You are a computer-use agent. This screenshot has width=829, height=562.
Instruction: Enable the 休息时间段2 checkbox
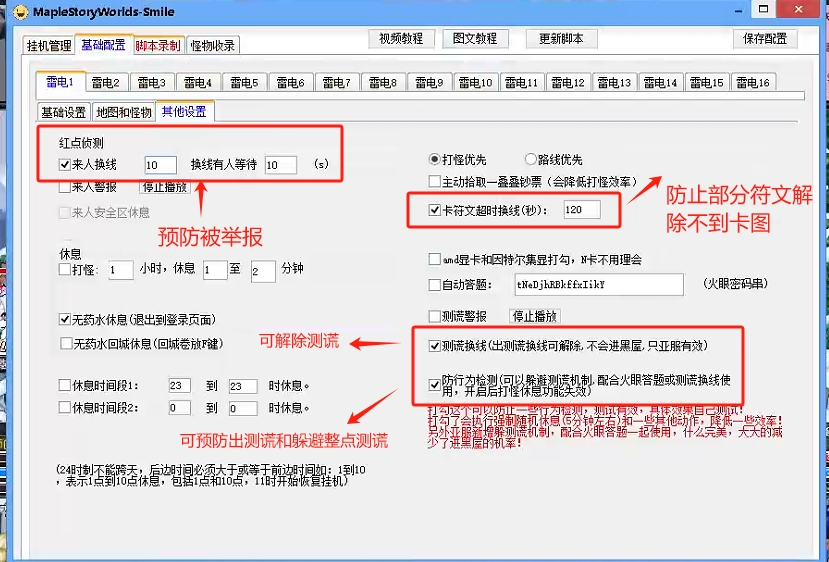pos(65,408)
